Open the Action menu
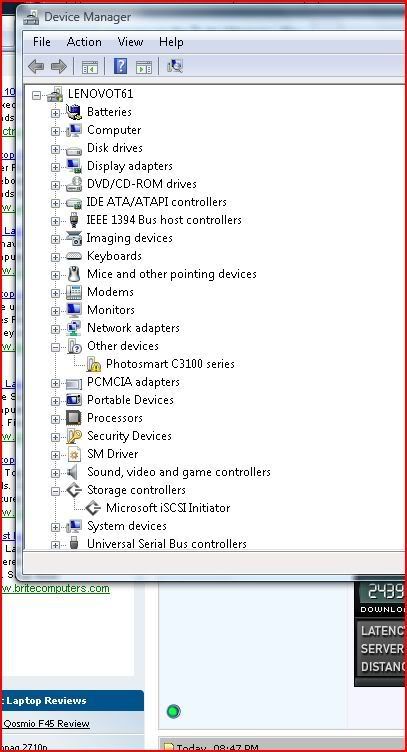407x752 pixels. pos(84,42)
